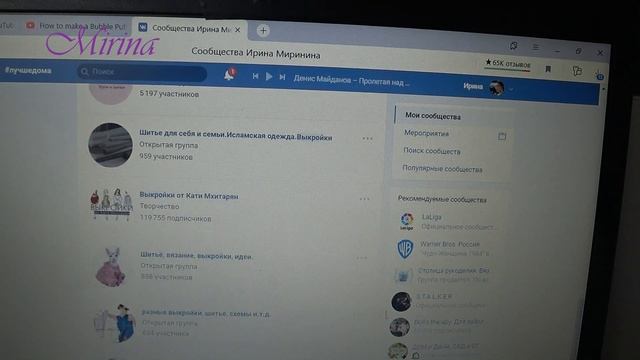Viewport: 640px width, 360px height.
Task: Open recommended community S.T.A.L.K.E.R.
Action: (x=434, y=296)
